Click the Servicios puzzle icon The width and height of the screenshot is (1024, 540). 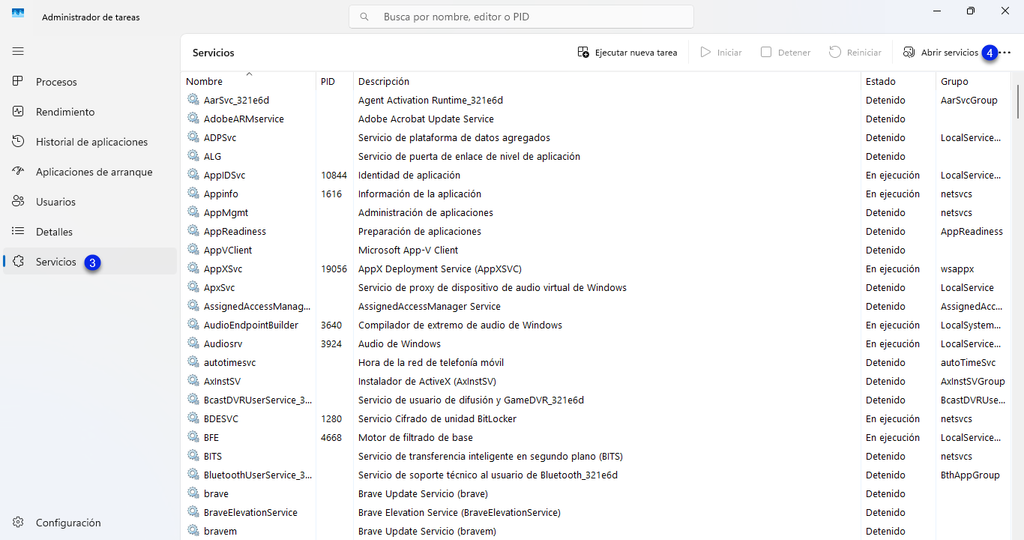[x=18, y=261]
